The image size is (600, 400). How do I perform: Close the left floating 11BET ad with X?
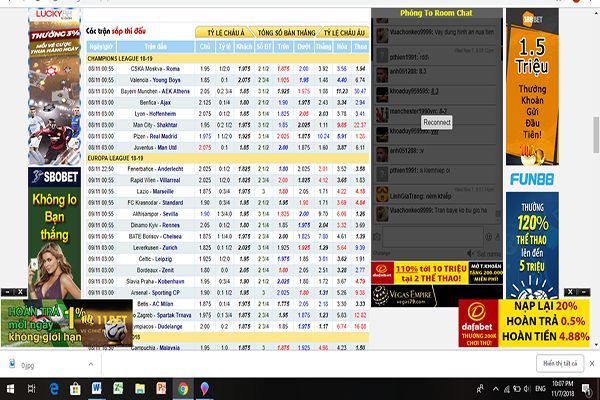coord(20,292)
